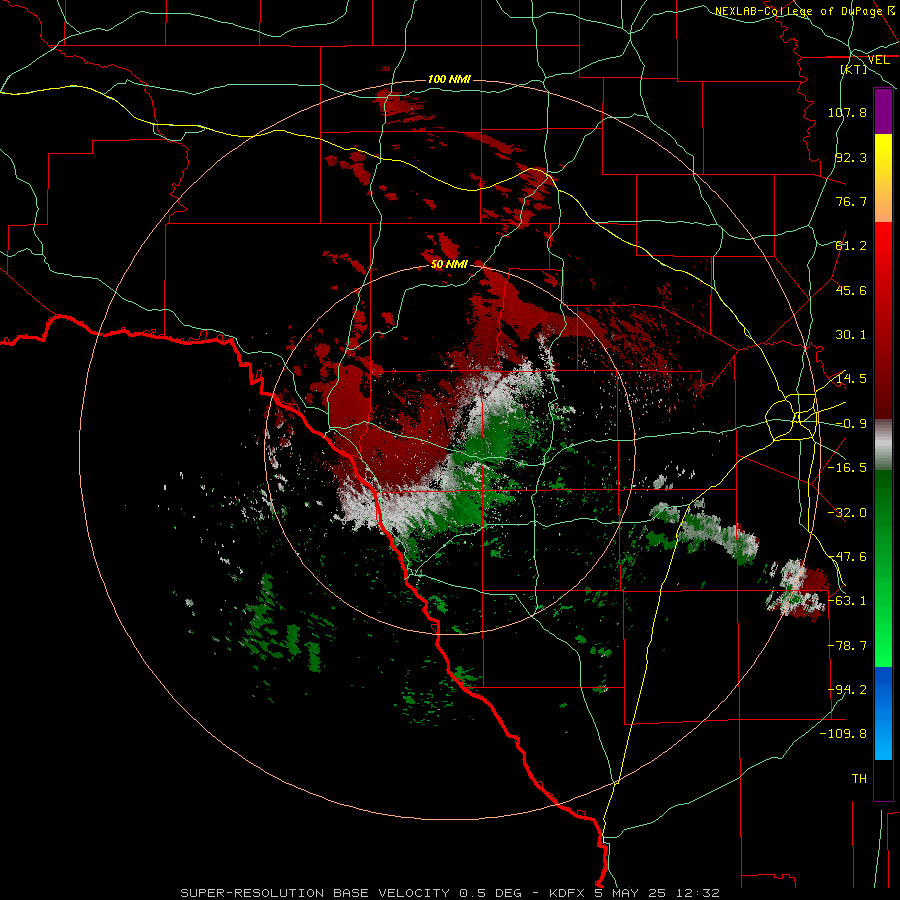Click the -32.0 velocity scale value
This screenshot has height=900, width=900.
[x=847, y=513]
